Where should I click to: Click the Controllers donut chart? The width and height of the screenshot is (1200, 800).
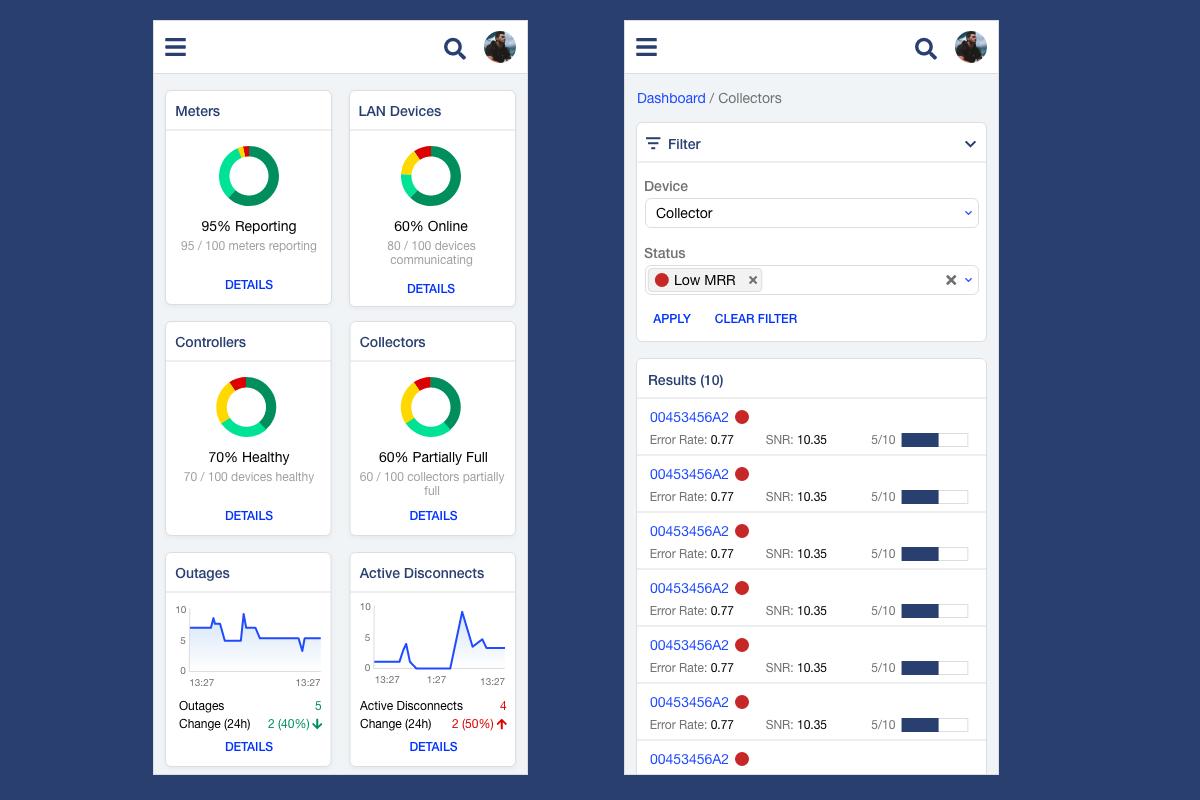246,407
